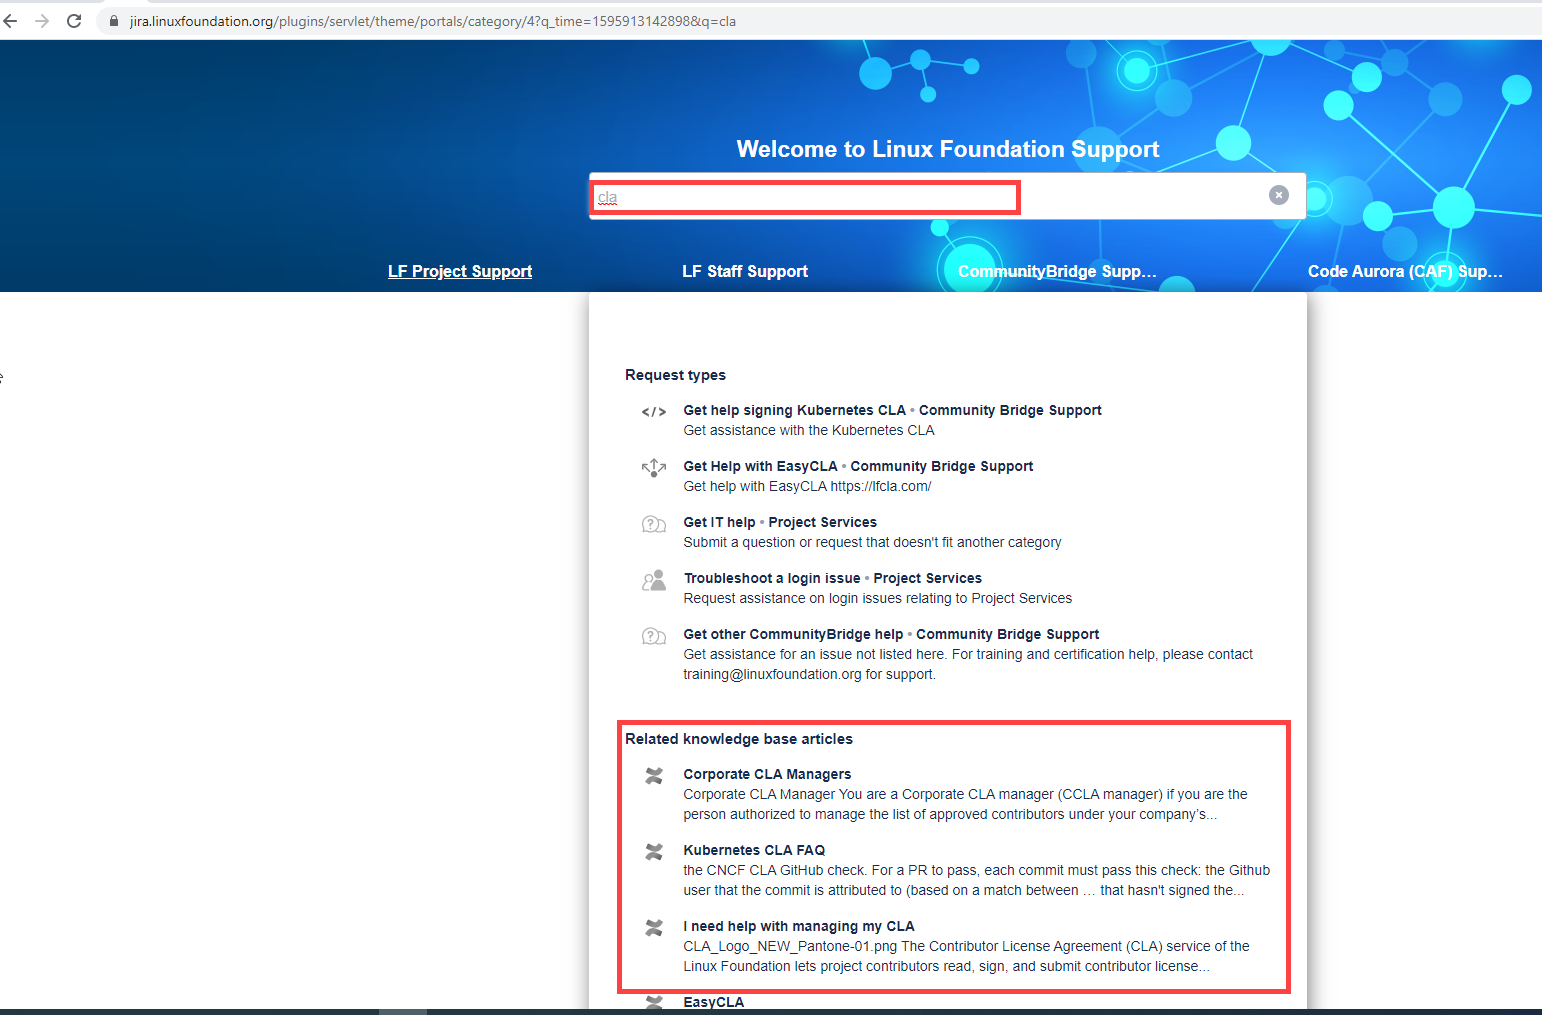Click the padlock icon in address bar

(x=114, y=21)
